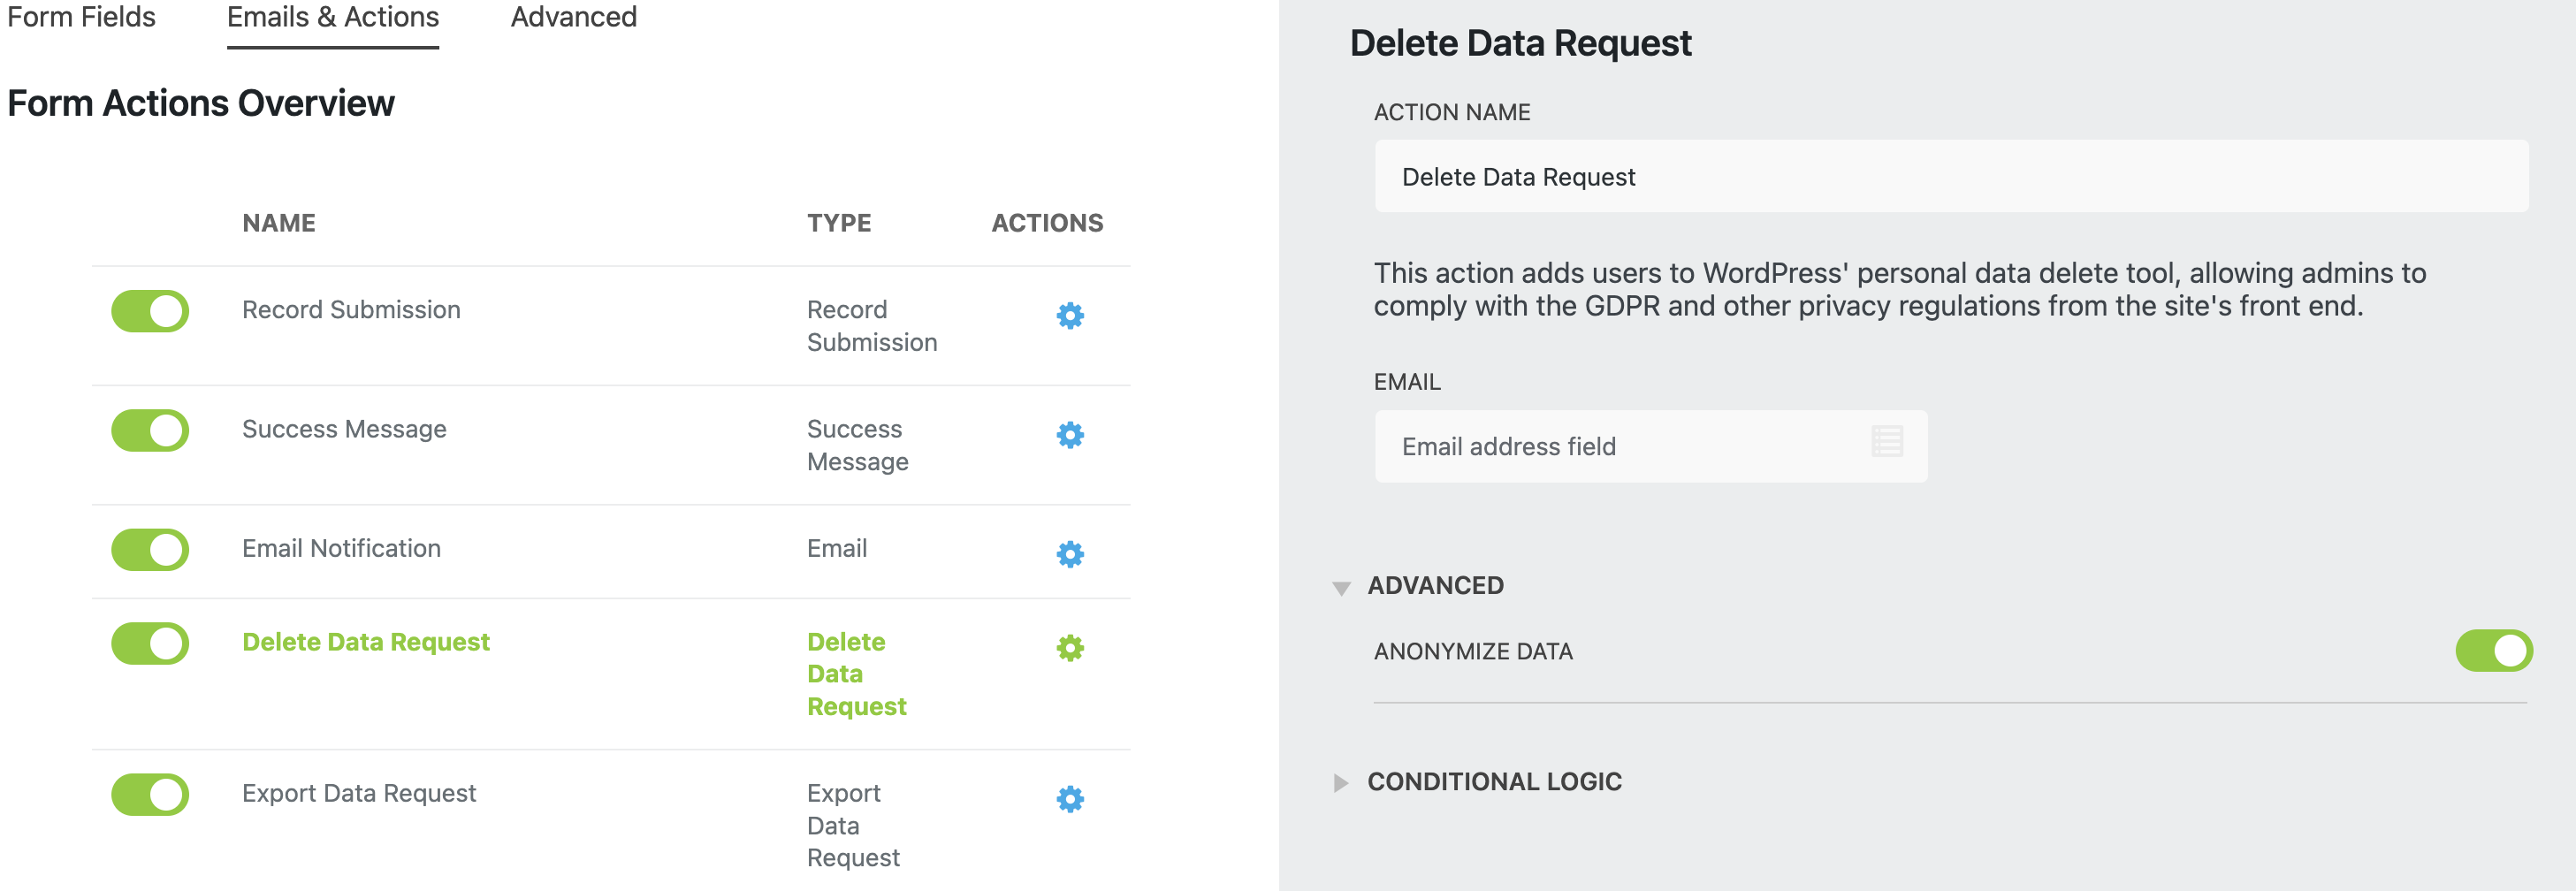
Task: Click the Delete Data Request action name
Action: [x=365, y=641]
